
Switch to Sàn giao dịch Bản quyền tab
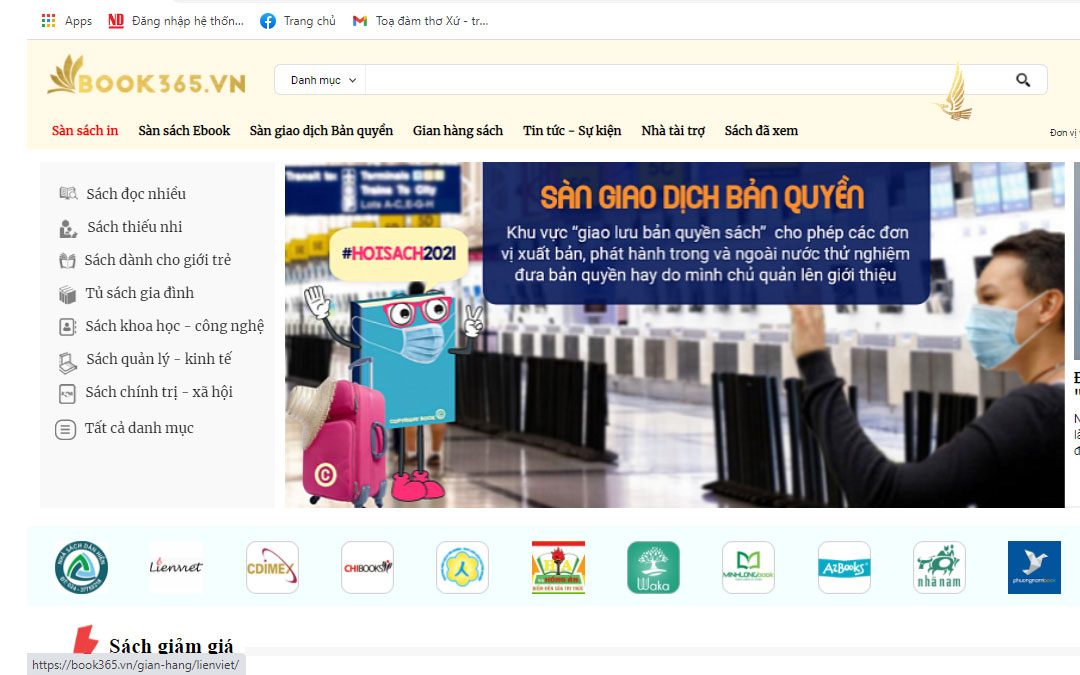click(321, 131)
